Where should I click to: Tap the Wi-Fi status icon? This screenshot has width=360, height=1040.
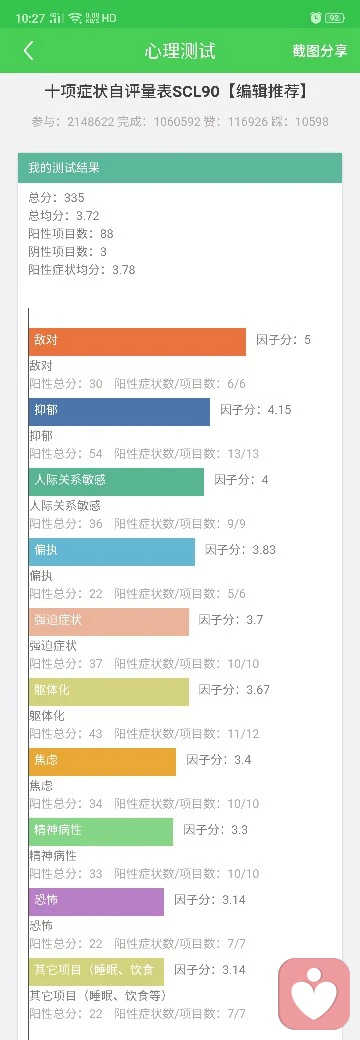75,18
